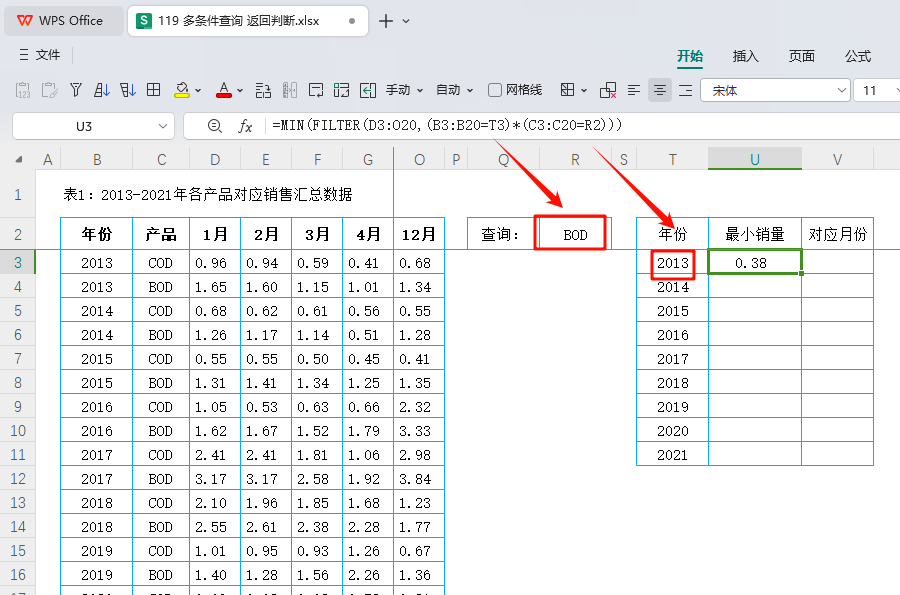The image size is (900, 595).
Task: Click the 产品 header cell
Action: coord(161,234)
